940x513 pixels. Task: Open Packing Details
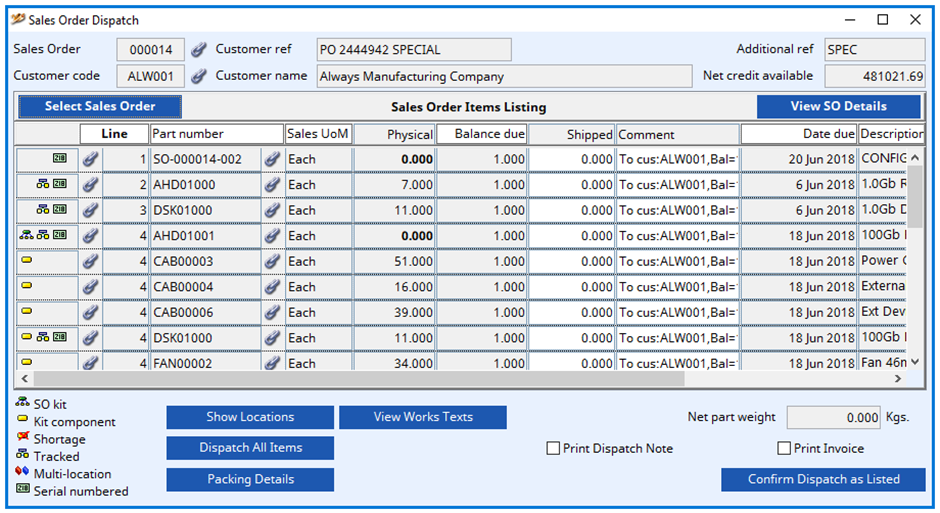click(250, 480)
